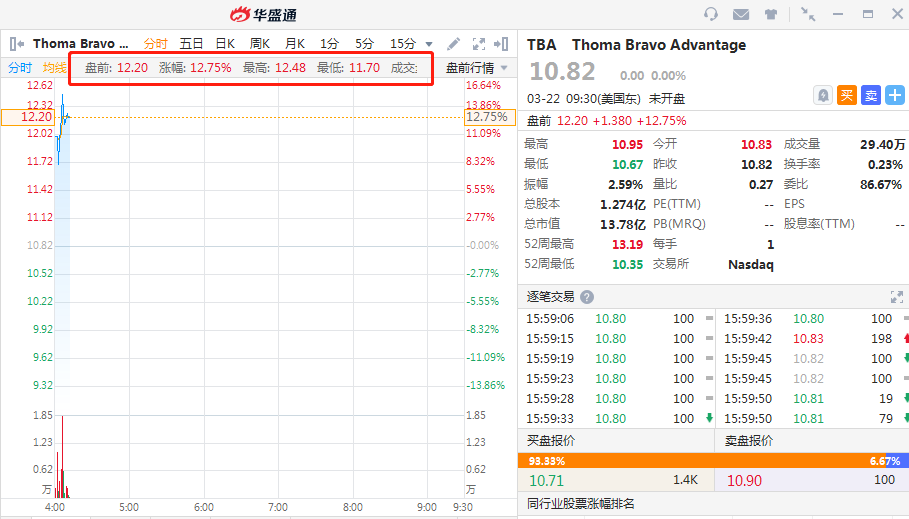Click the 12.75% percentage marker on right axis
The width and height of the screenshot is (909, 519).
490,117
